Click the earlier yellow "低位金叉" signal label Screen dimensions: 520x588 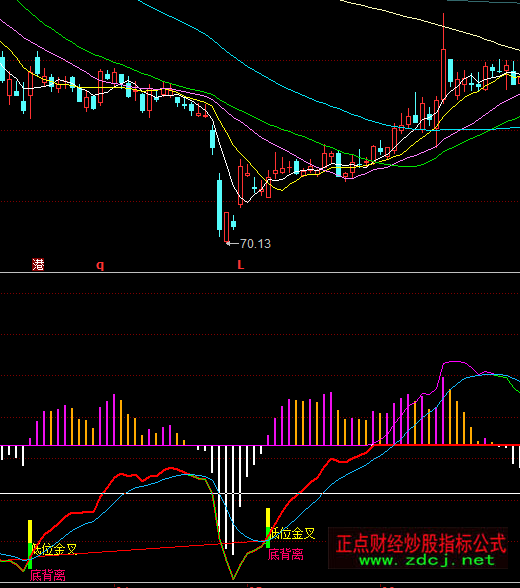(x=55, y=549)
